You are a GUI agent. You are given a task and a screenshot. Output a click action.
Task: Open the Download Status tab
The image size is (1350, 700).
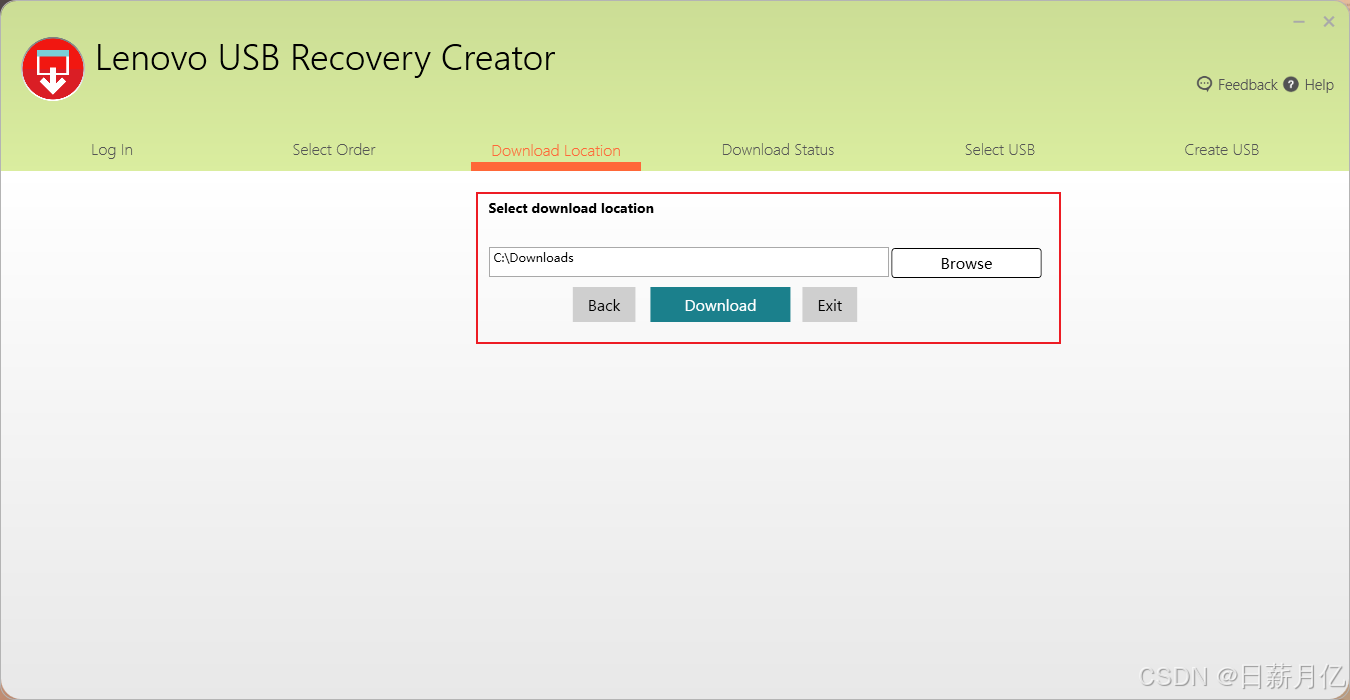778,150
